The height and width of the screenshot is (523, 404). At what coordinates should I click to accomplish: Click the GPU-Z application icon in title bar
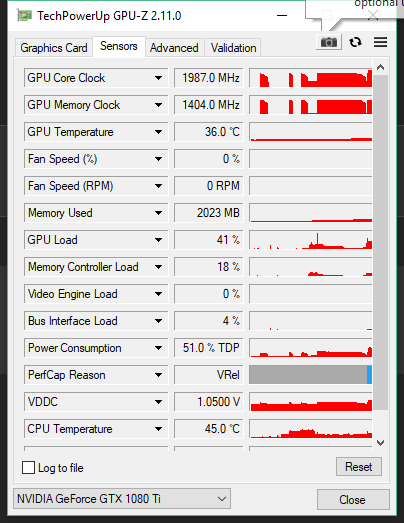[24, 16]
